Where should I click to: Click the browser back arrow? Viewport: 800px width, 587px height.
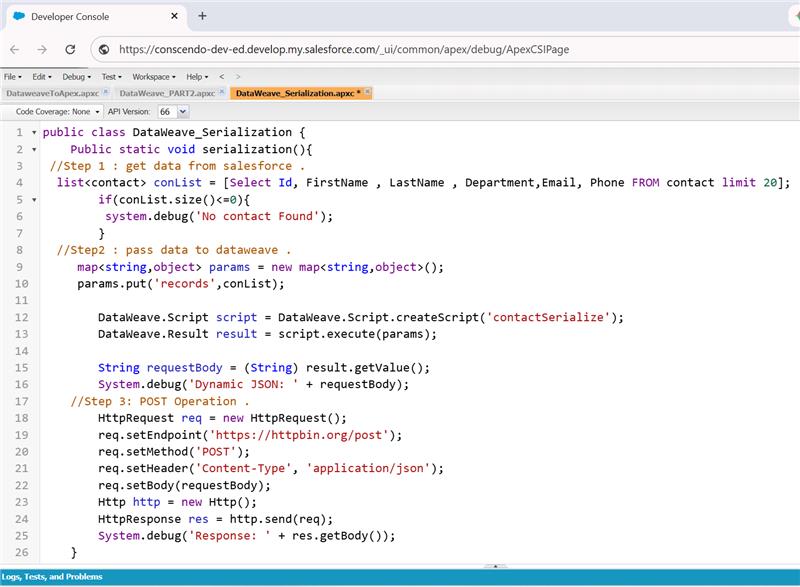(x=14, y=49)
